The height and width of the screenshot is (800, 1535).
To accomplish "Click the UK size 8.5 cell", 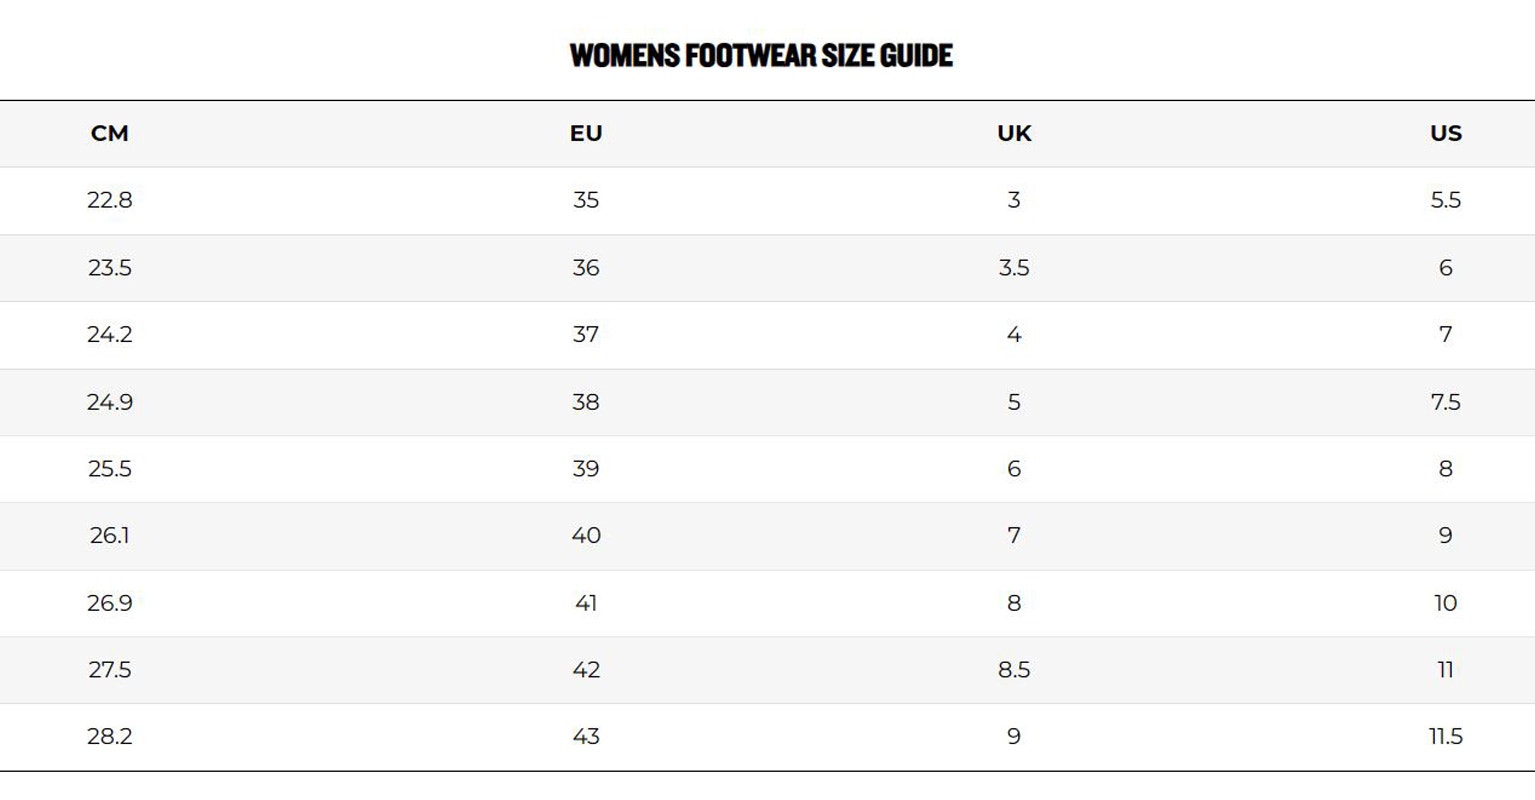I will 1014,670.
